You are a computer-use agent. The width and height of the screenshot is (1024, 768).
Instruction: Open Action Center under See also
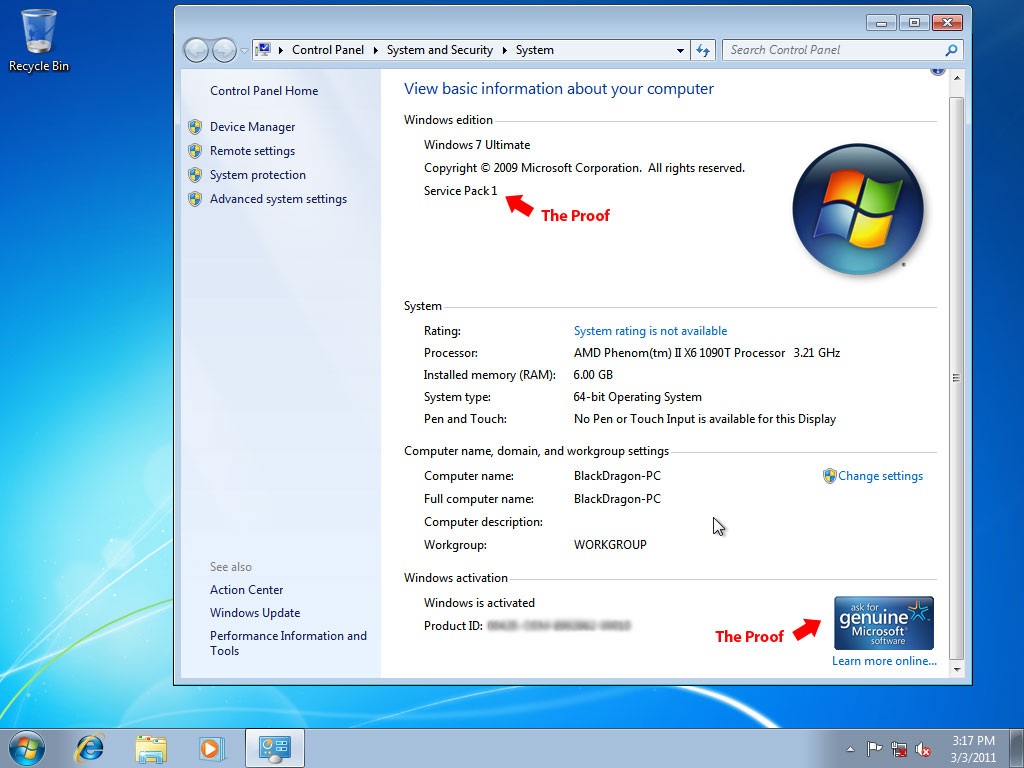[x=246, y=590]
